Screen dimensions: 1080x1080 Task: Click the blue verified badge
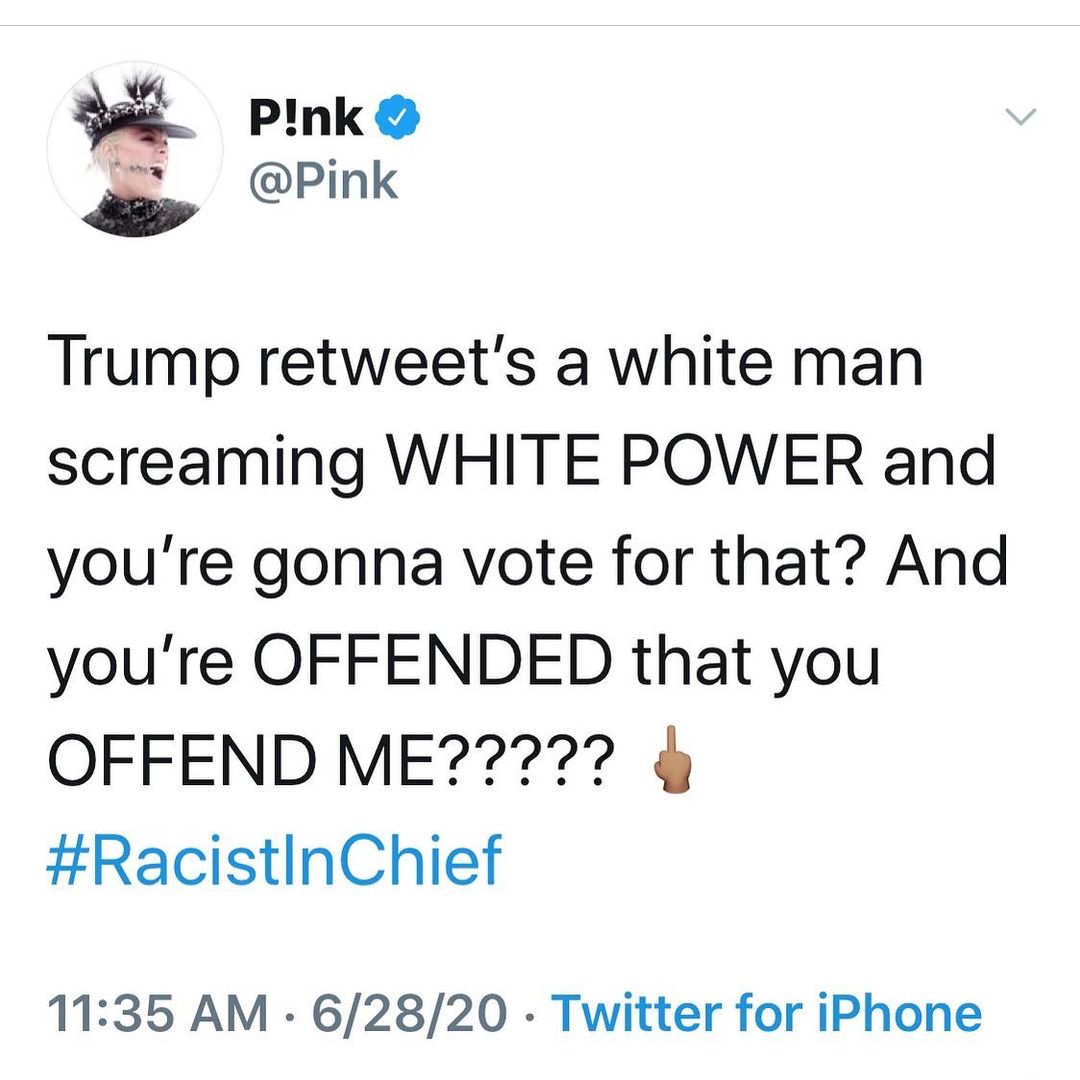click(x=397, y=121)
